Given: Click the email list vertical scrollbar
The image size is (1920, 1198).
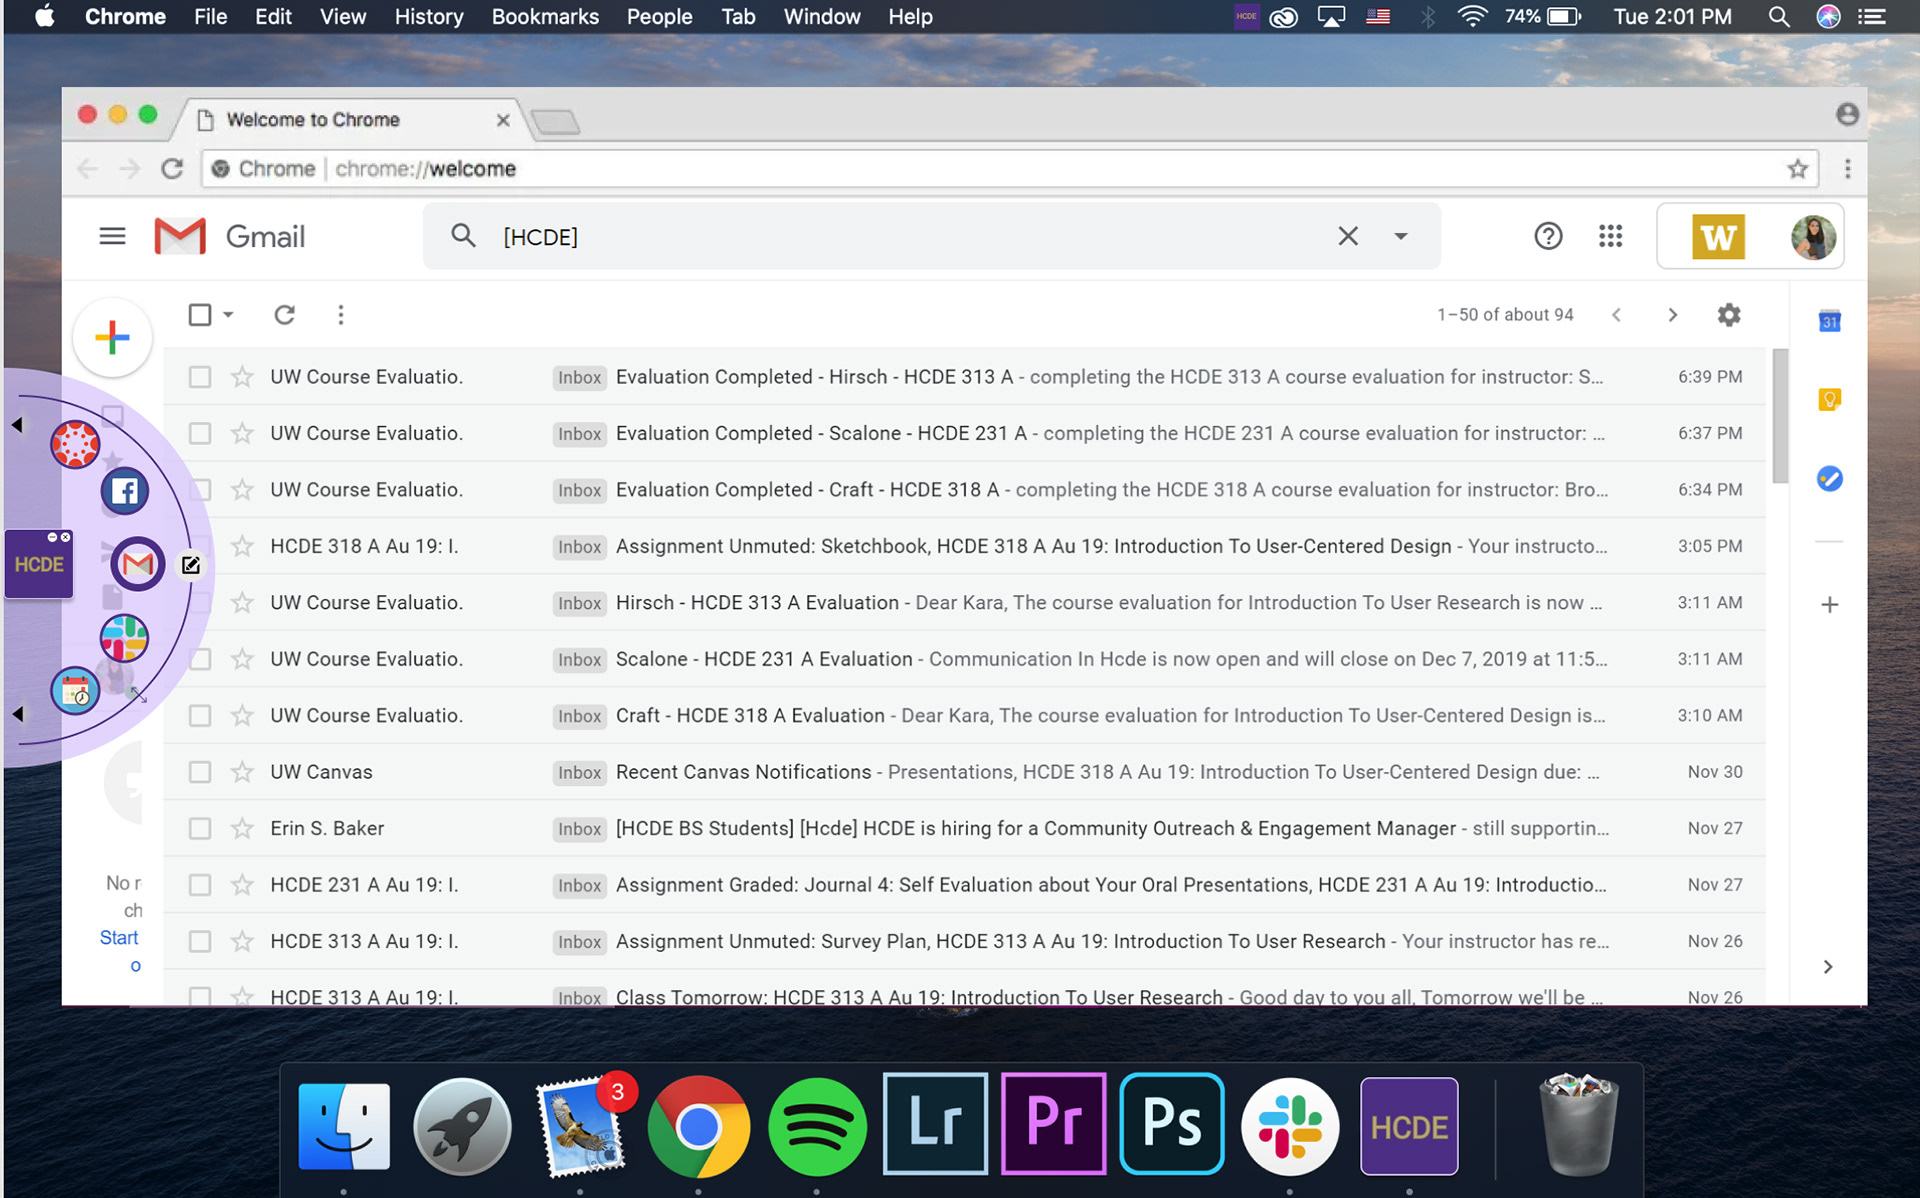Looking at the screenshot, I should 1779,416.
